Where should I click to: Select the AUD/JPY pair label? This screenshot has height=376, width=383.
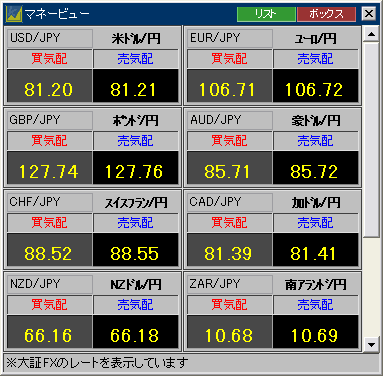tap(230, 120)
